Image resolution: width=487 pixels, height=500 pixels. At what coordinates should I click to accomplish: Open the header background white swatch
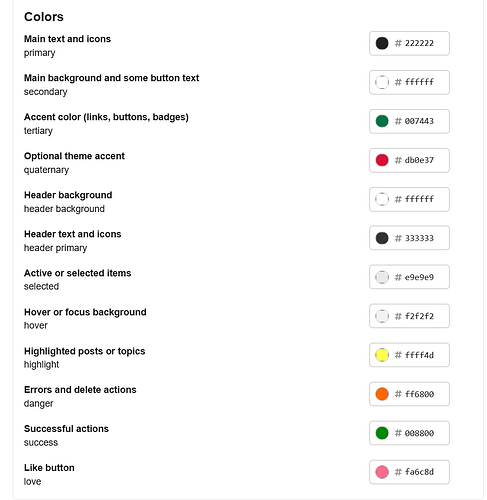tap(382, 199)
